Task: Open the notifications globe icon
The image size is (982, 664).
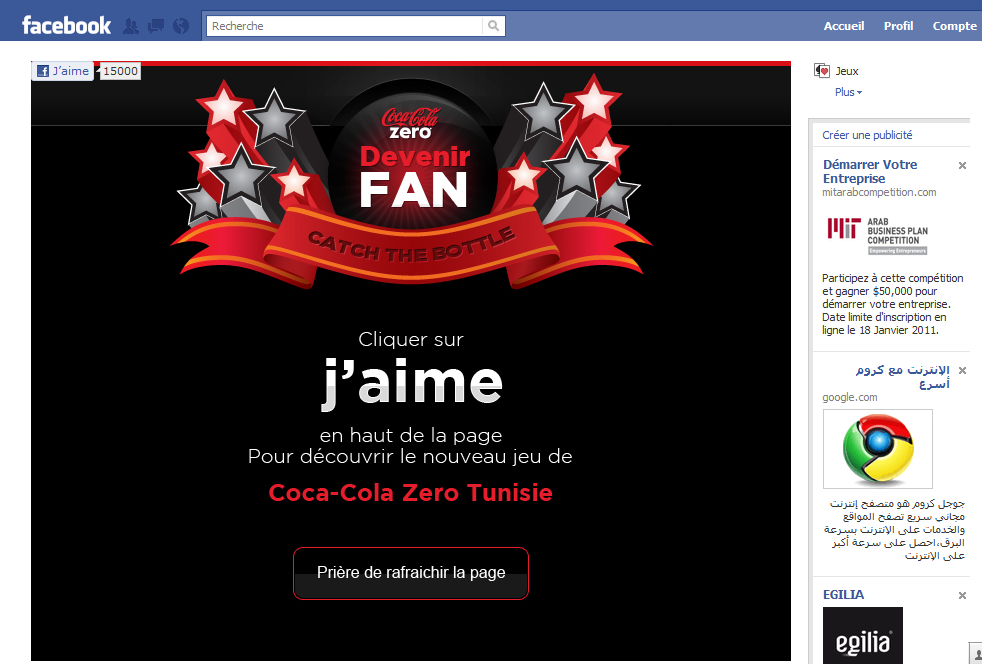Action: (x=180, y=26)
